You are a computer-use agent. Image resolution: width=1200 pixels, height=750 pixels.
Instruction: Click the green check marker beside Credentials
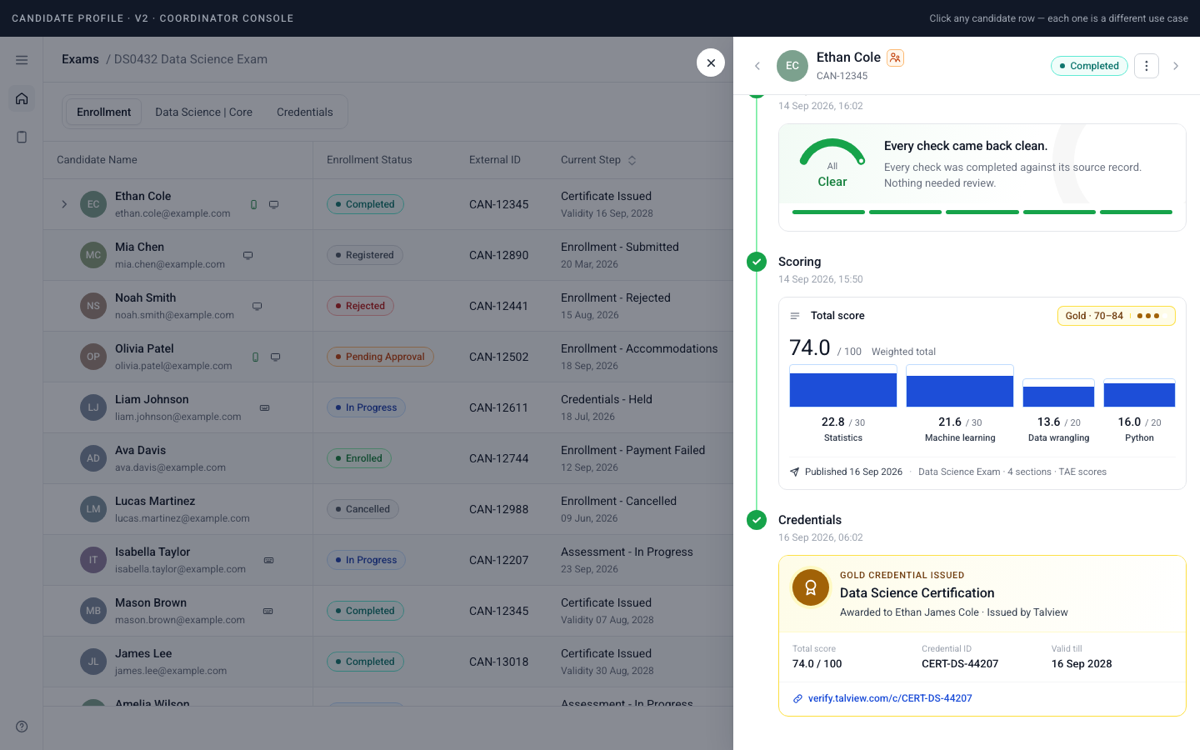click(757, 520)
